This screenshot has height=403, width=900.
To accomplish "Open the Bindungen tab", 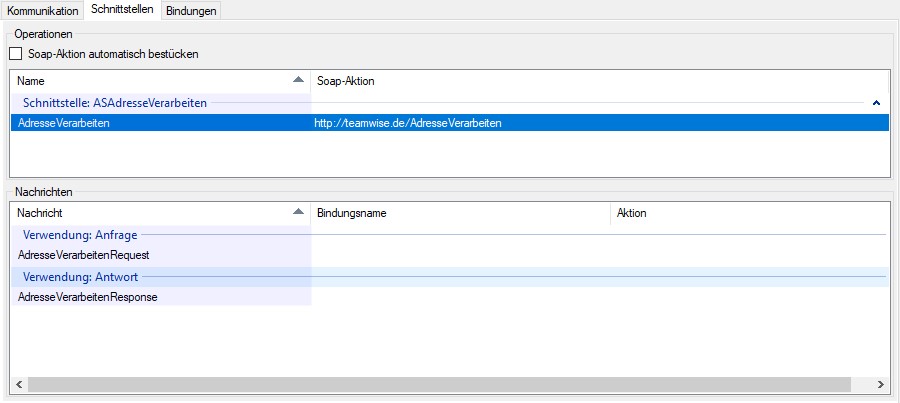I will pos(190,10).
